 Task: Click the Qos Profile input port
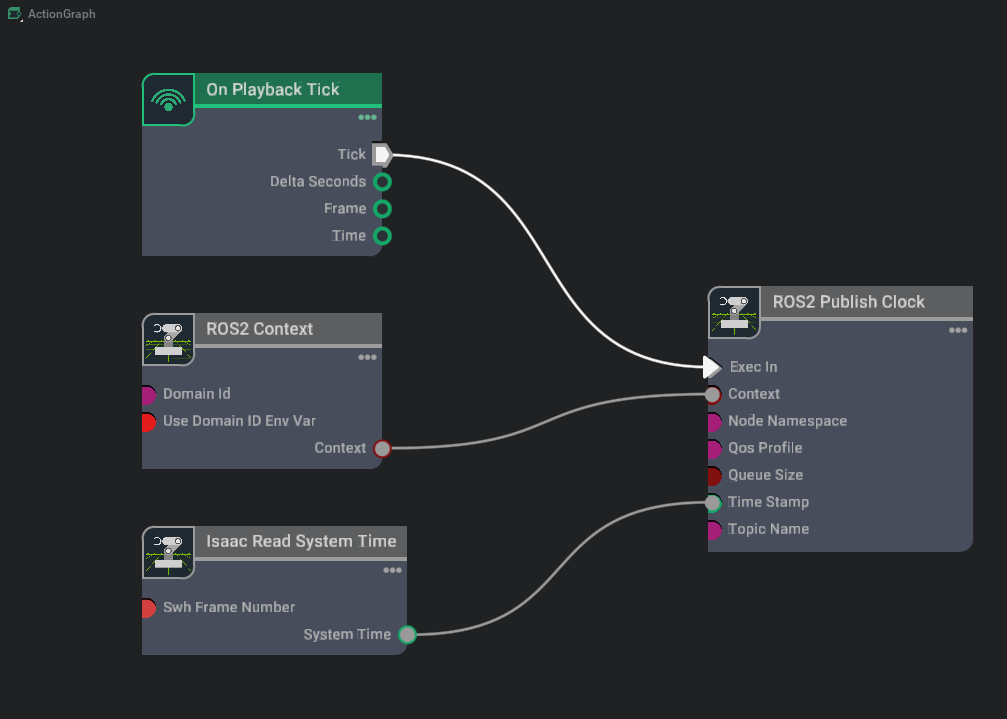click(714, 449)
